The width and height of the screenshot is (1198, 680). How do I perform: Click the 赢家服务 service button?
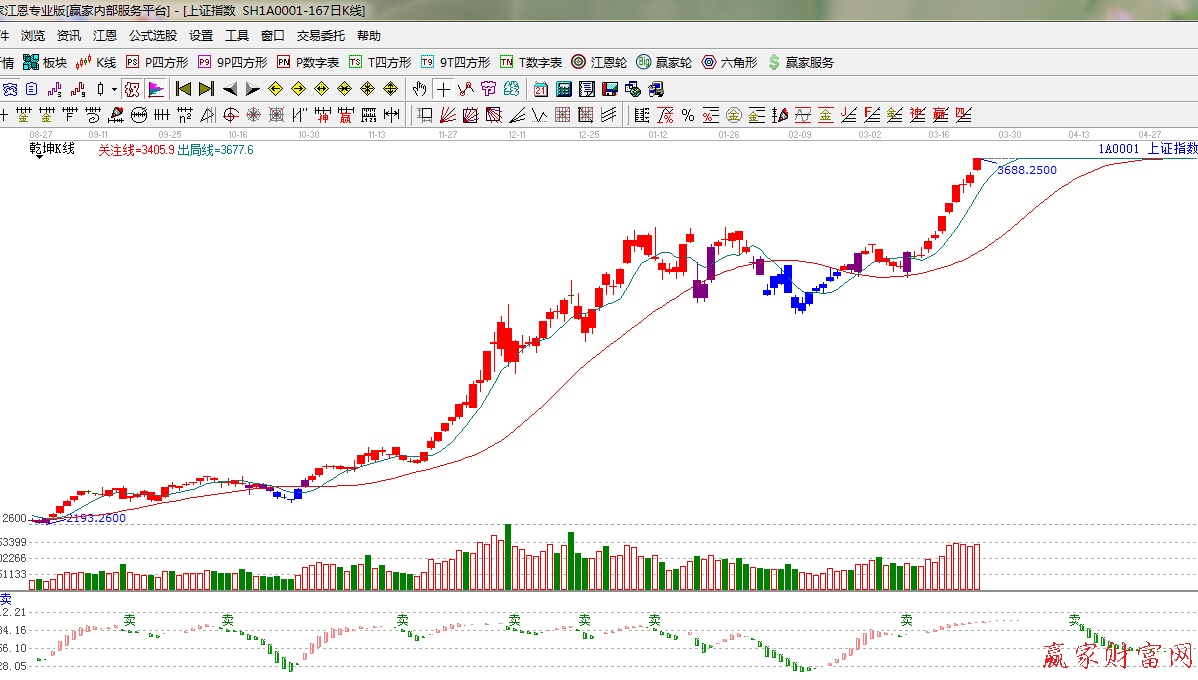(x=800, y=62)
